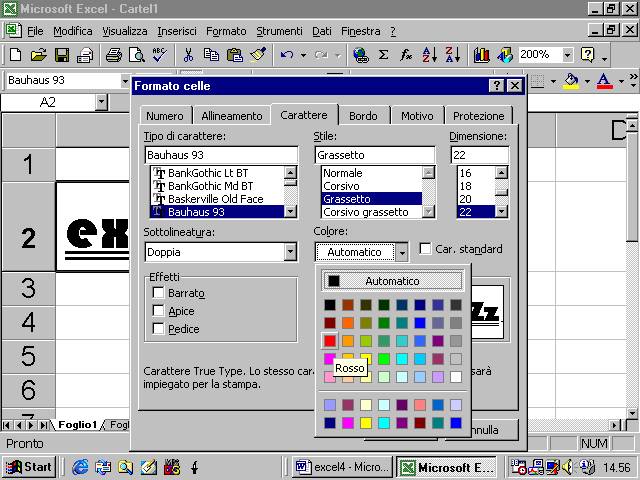Click the Dimensione size input field
The width and height of the screenshot is (640, 480).
[480, 155]
